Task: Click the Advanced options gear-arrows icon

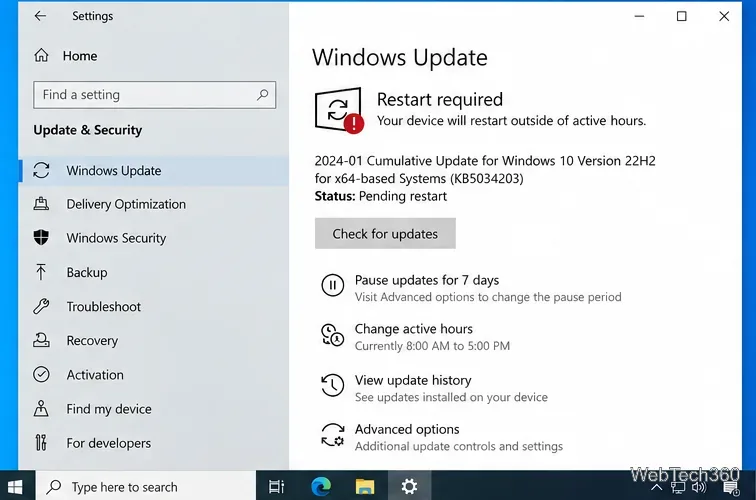Action: coord(333,435)
